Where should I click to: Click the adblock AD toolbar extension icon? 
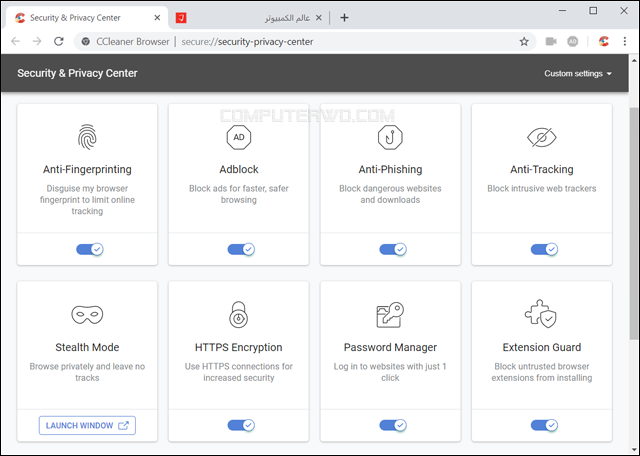(x=573, y=41)
